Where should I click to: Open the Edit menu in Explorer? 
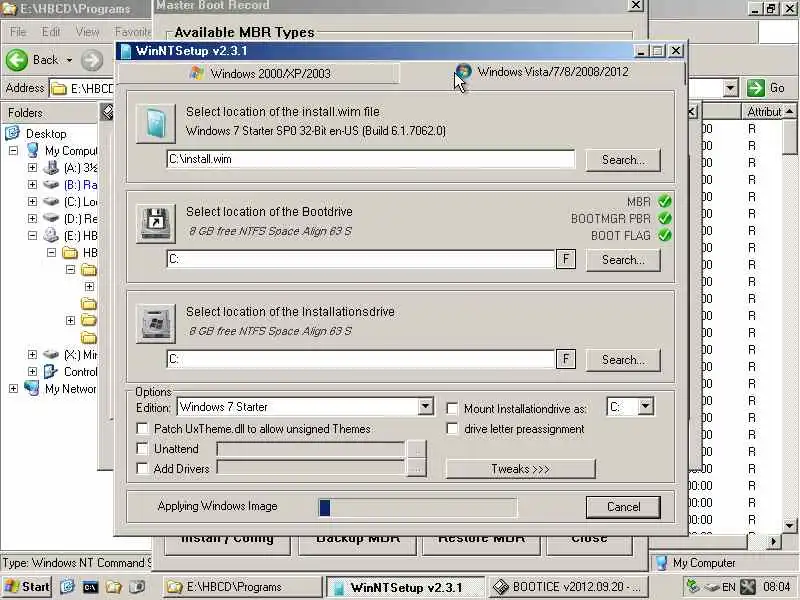pos(51,32)
